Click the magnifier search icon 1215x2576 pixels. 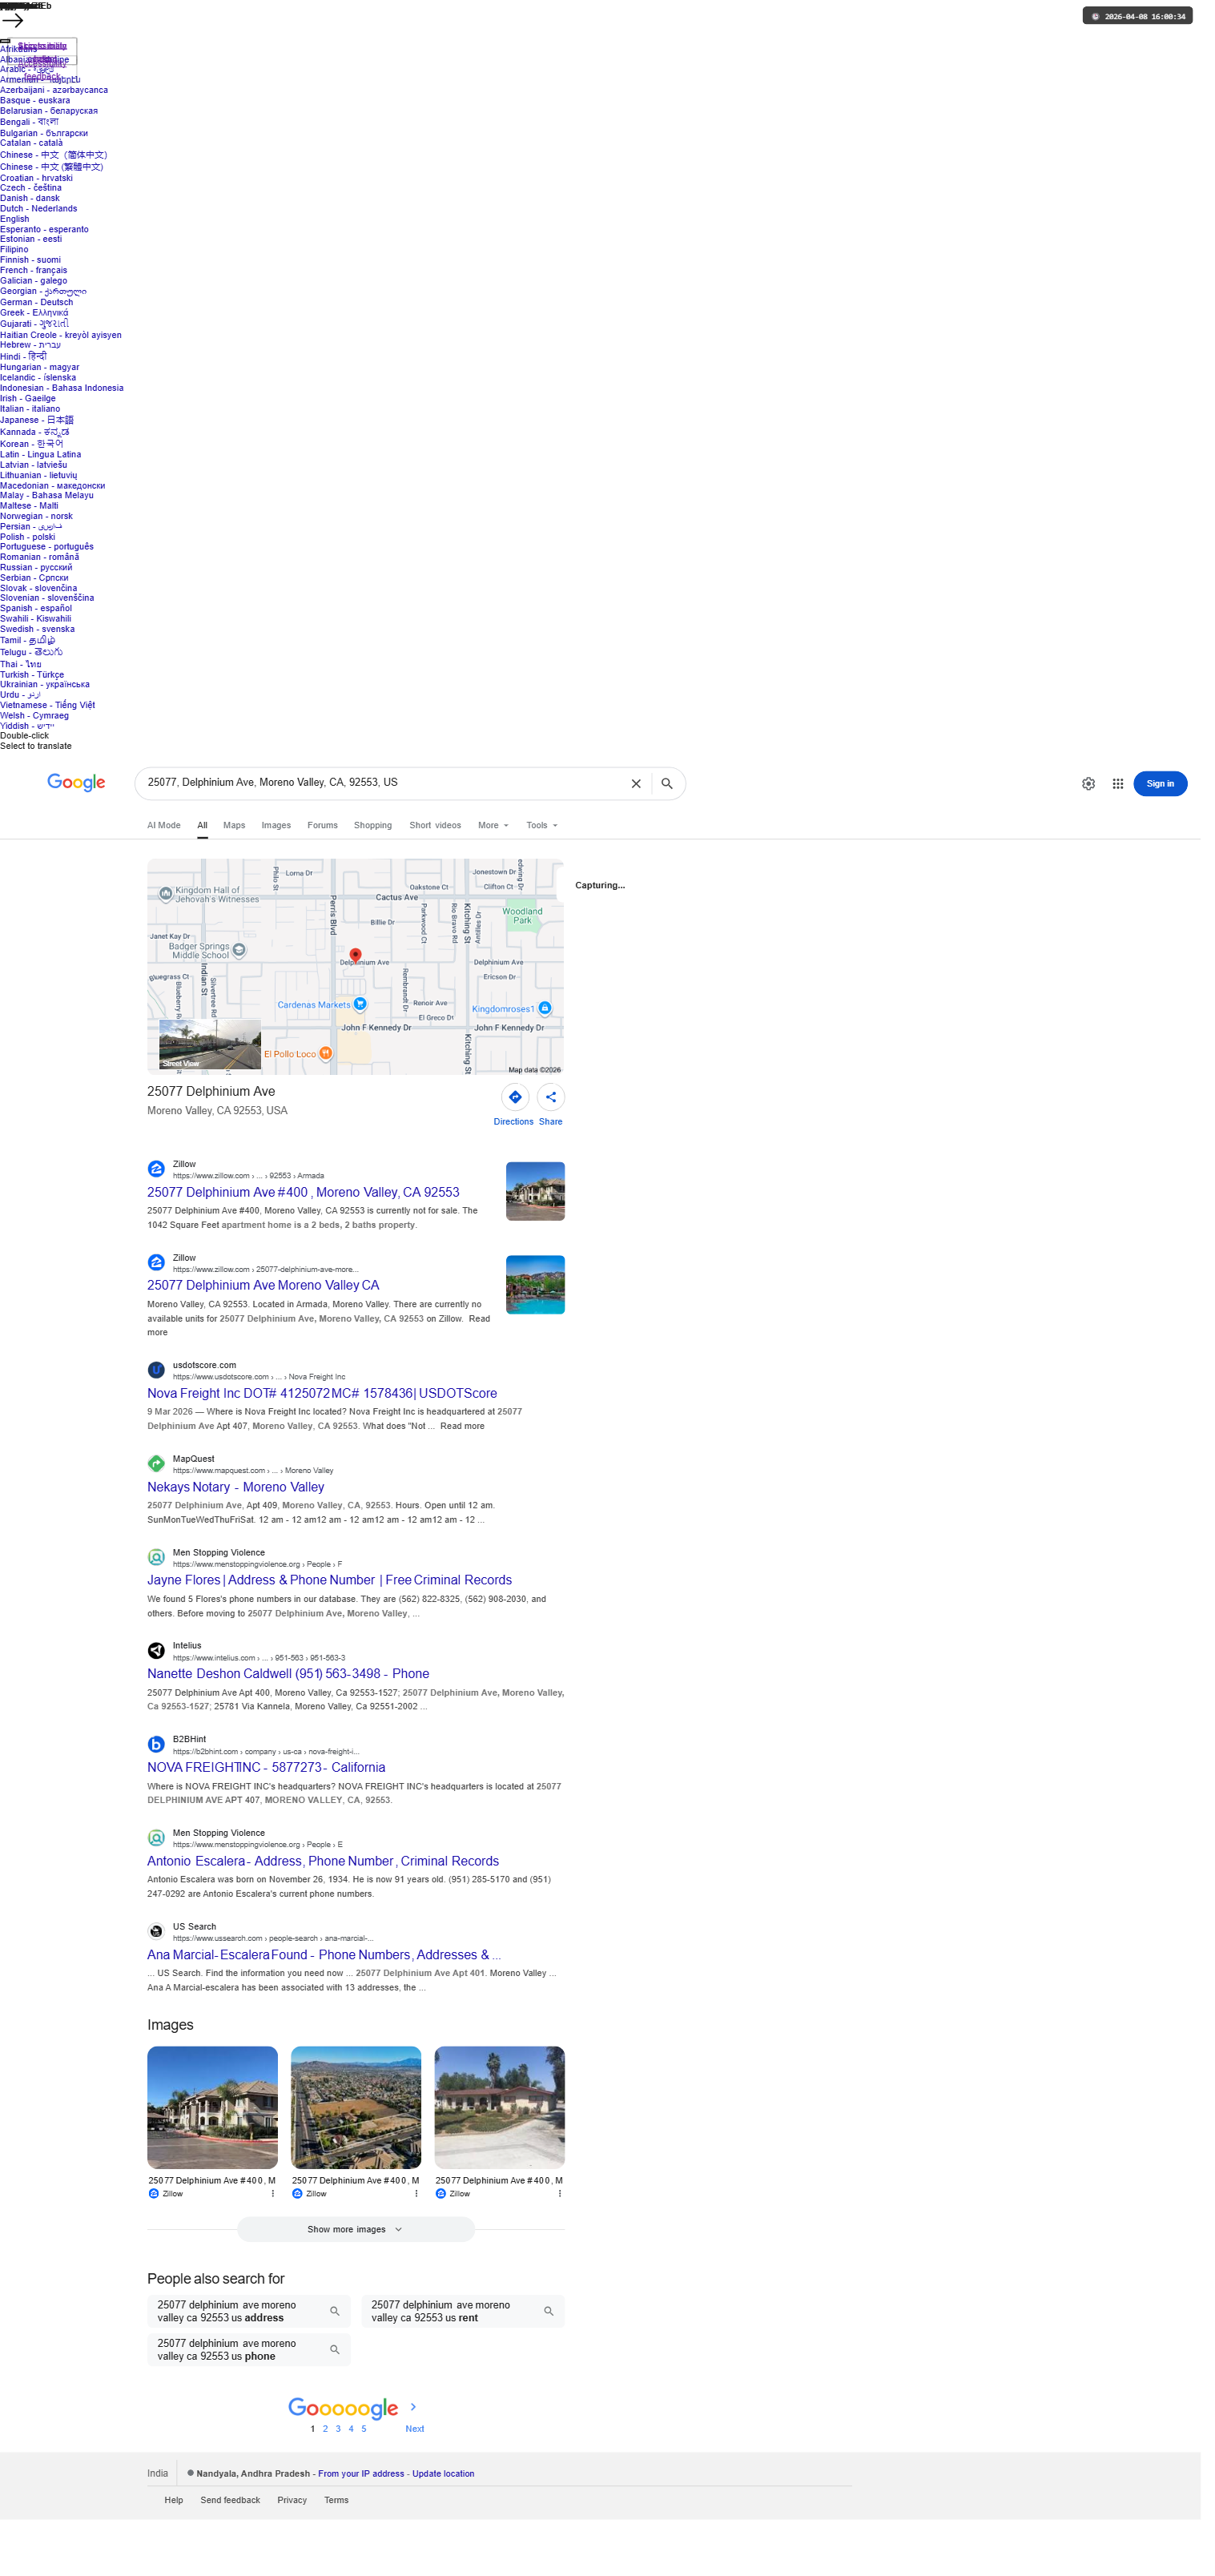(667, 784)
